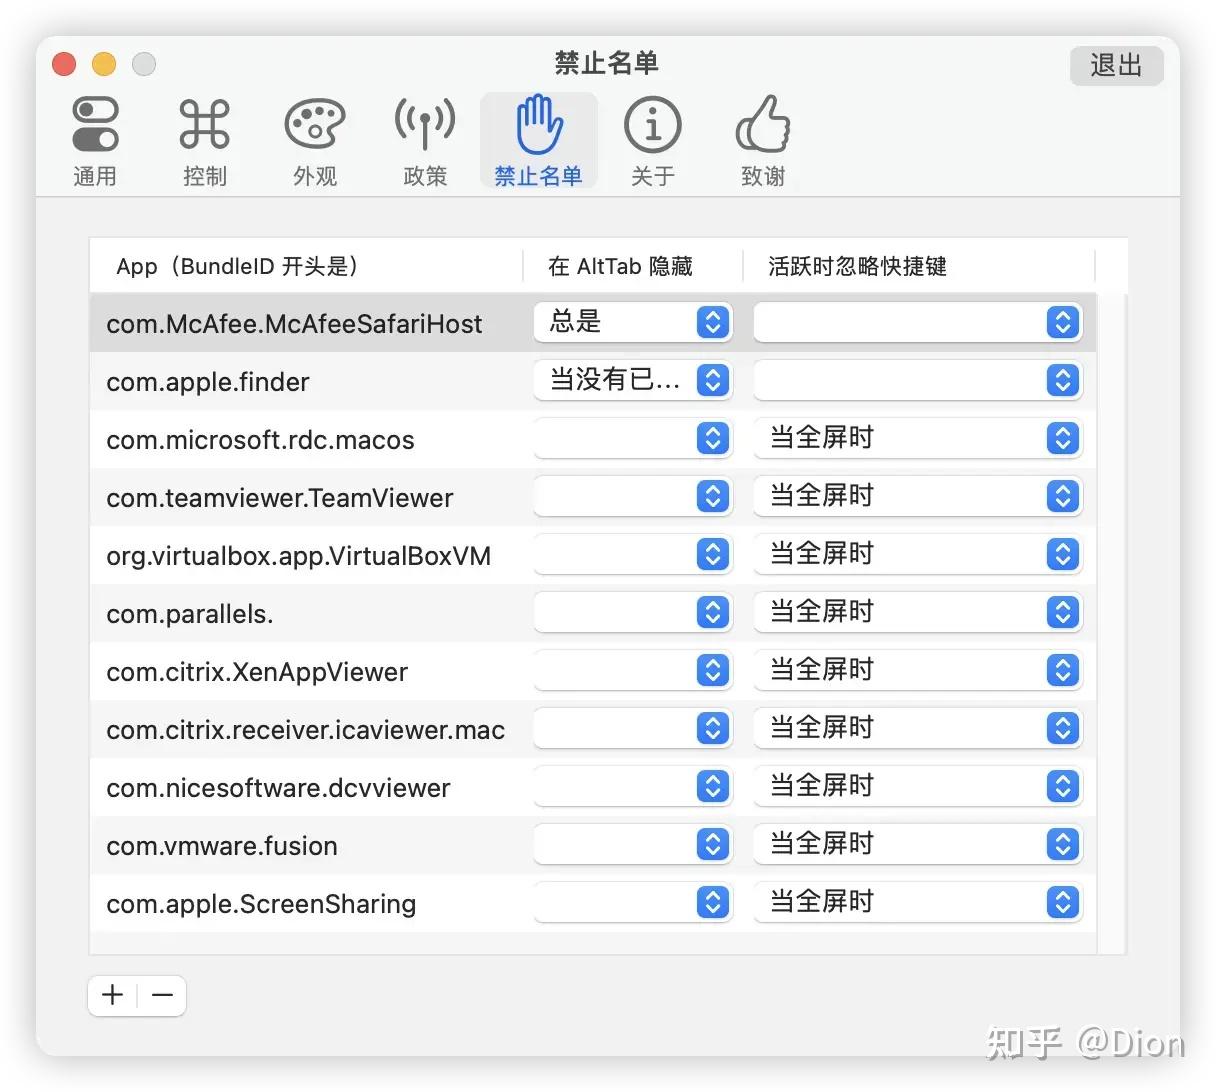Click the − icon to remove selected entry

click(x=163, y=995)
